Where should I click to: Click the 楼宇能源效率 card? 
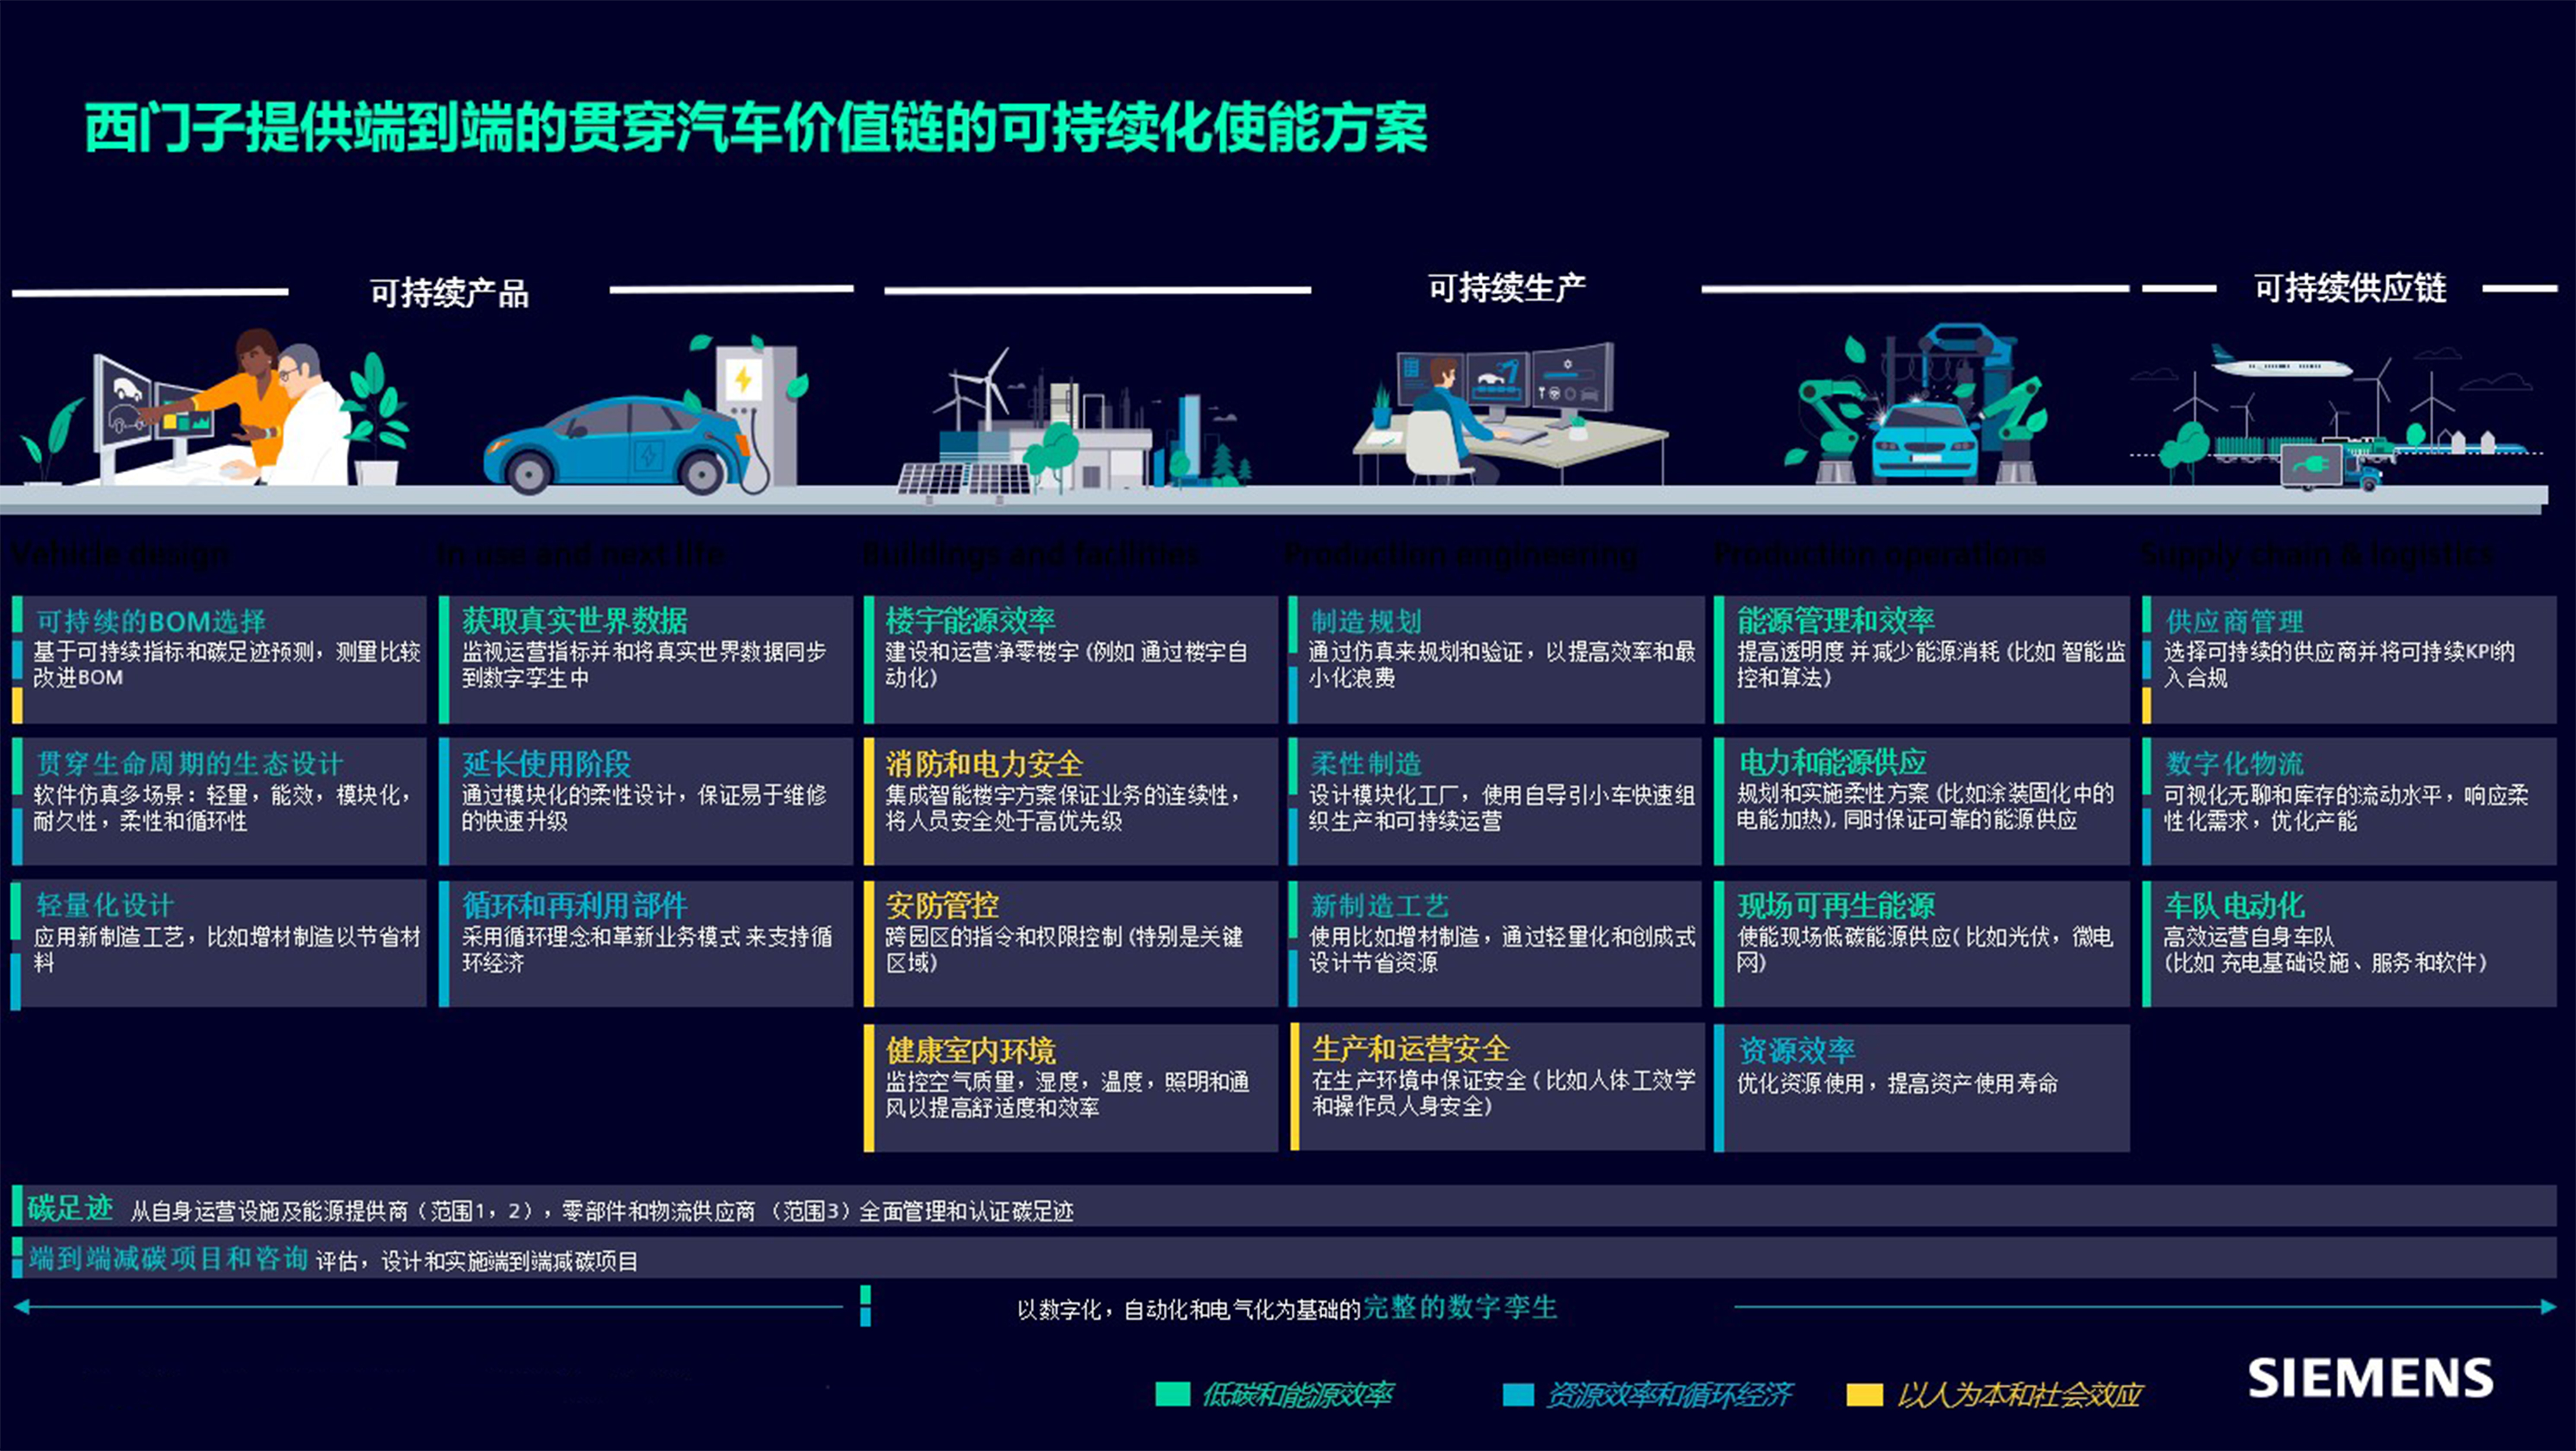click(1071, 659)
